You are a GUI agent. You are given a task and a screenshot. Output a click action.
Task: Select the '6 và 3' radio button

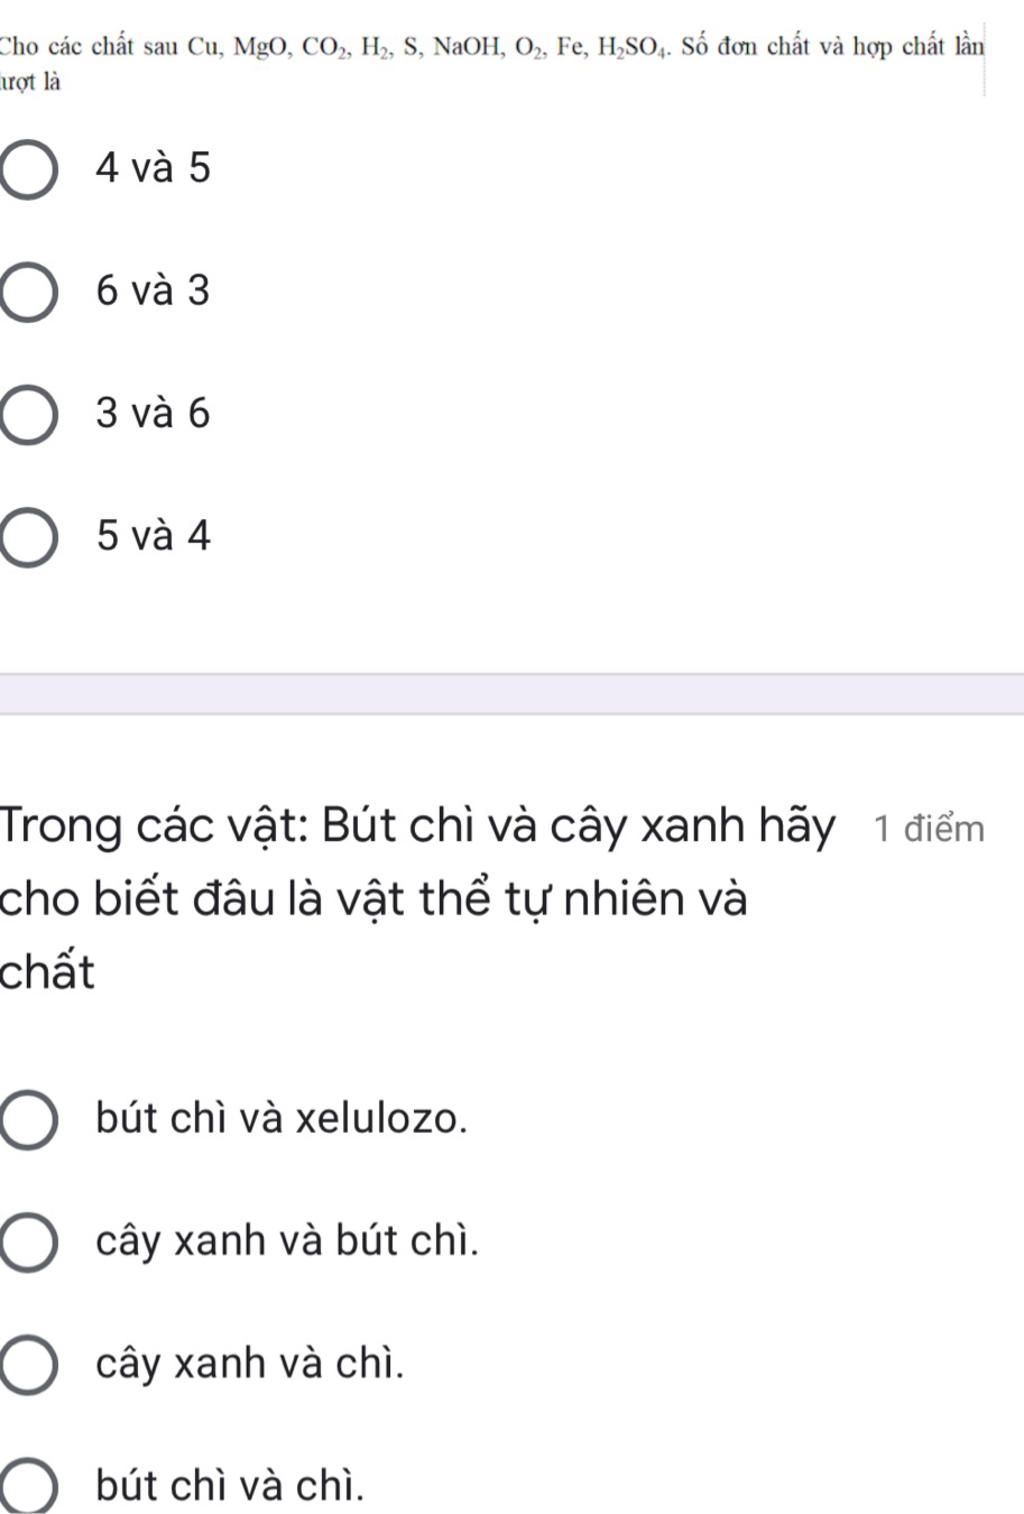click(27, 292)
